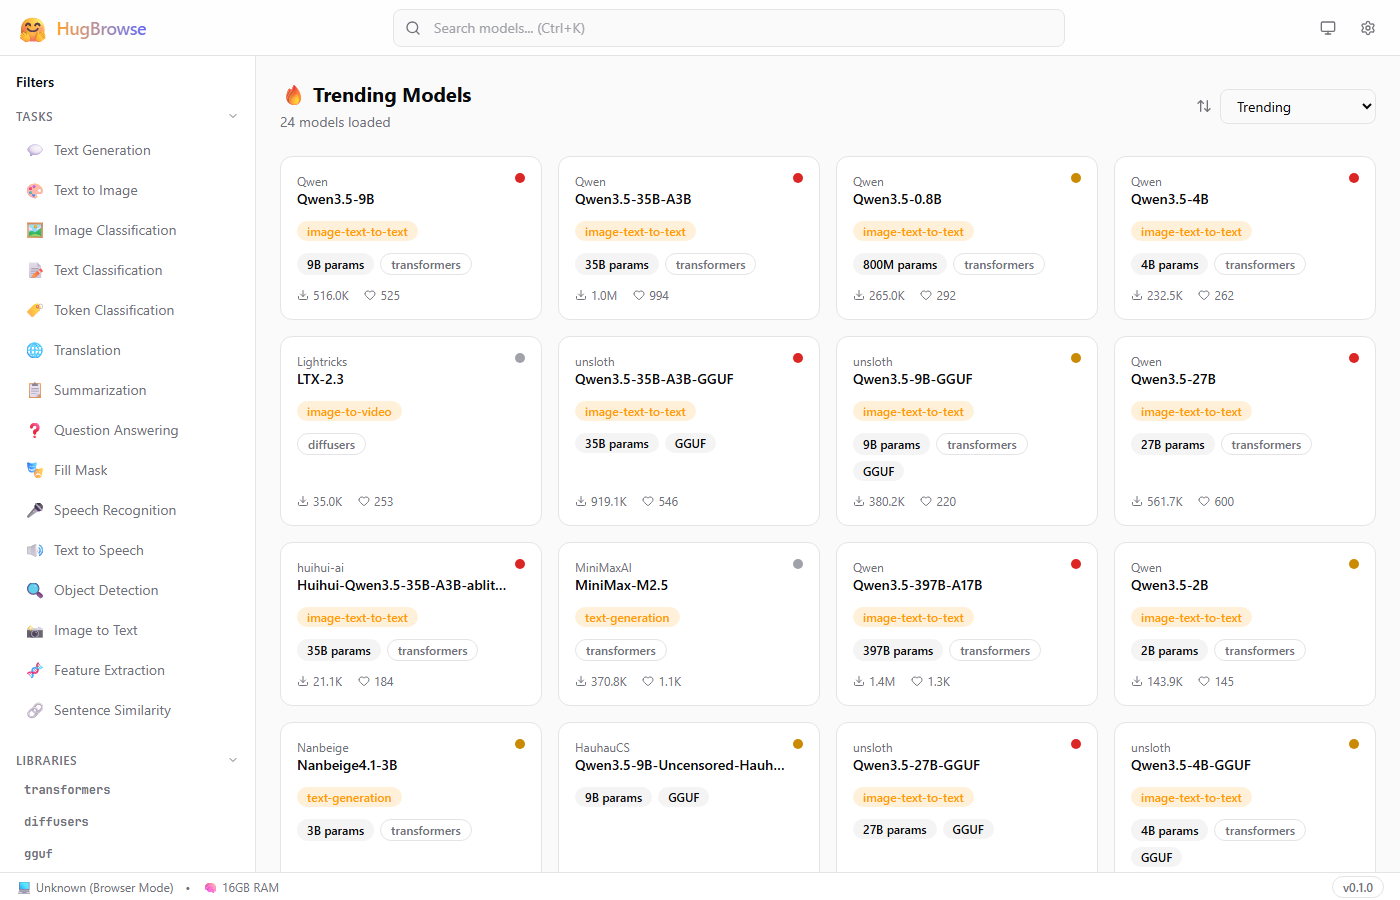
Task: Open the Trending sort dropdown
Action: 1297,106
